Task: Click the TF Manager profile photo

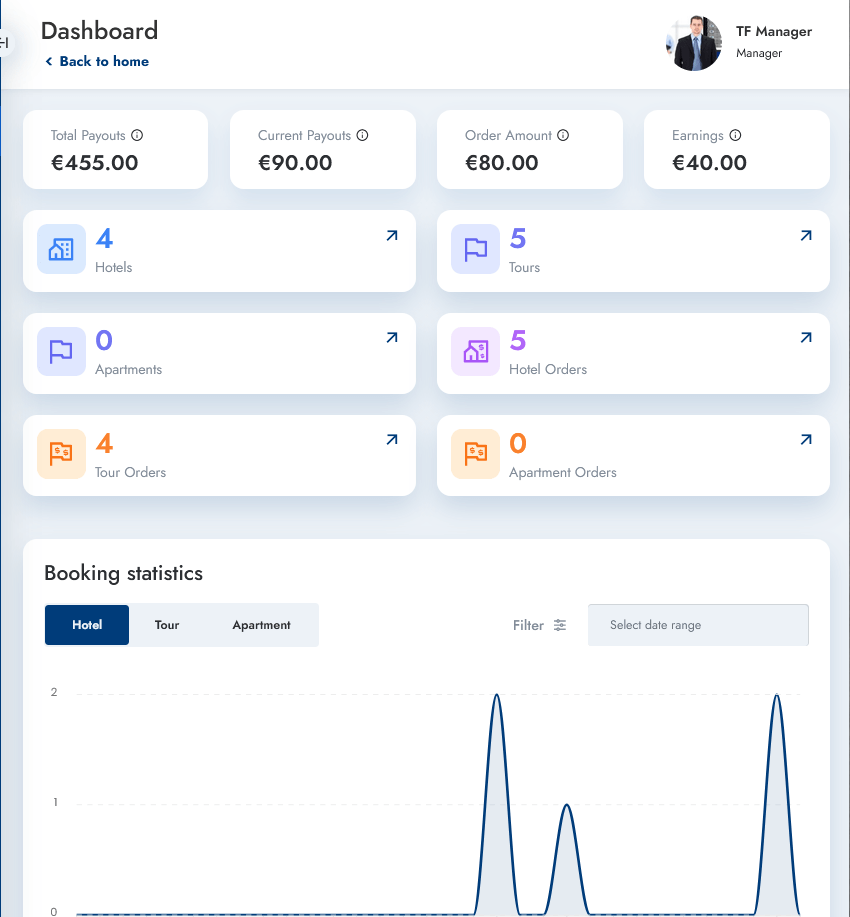Action: [694, 43]
